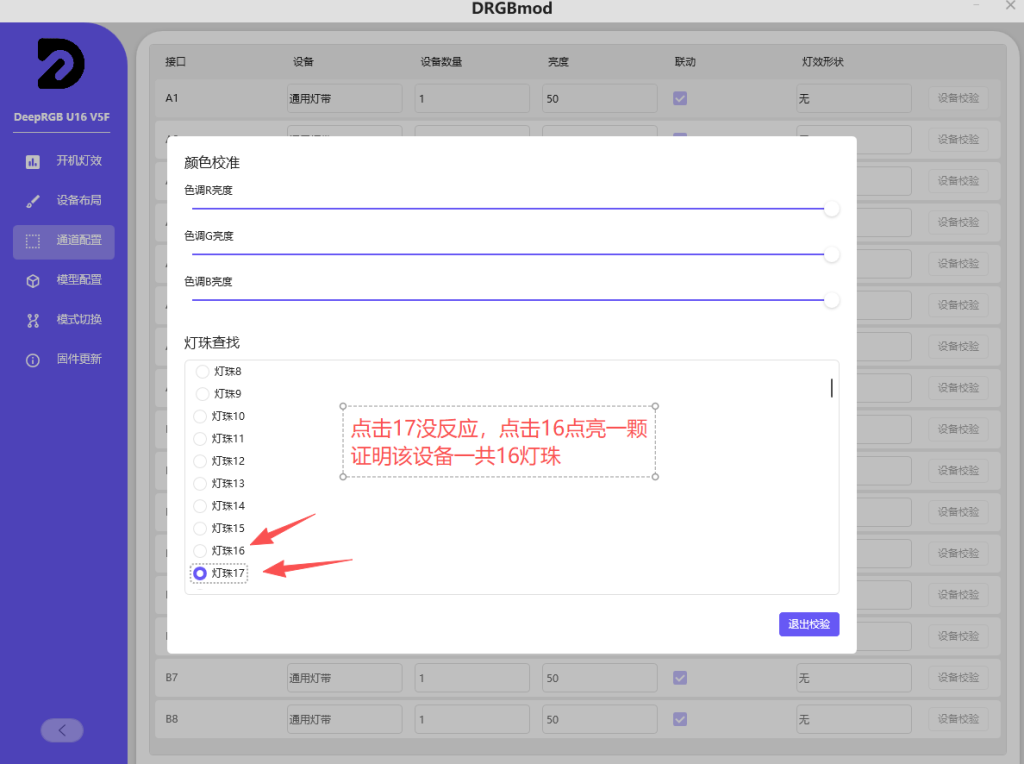
Task: Click the 通道配置 dashed-square icon
Action: (33, 241)
